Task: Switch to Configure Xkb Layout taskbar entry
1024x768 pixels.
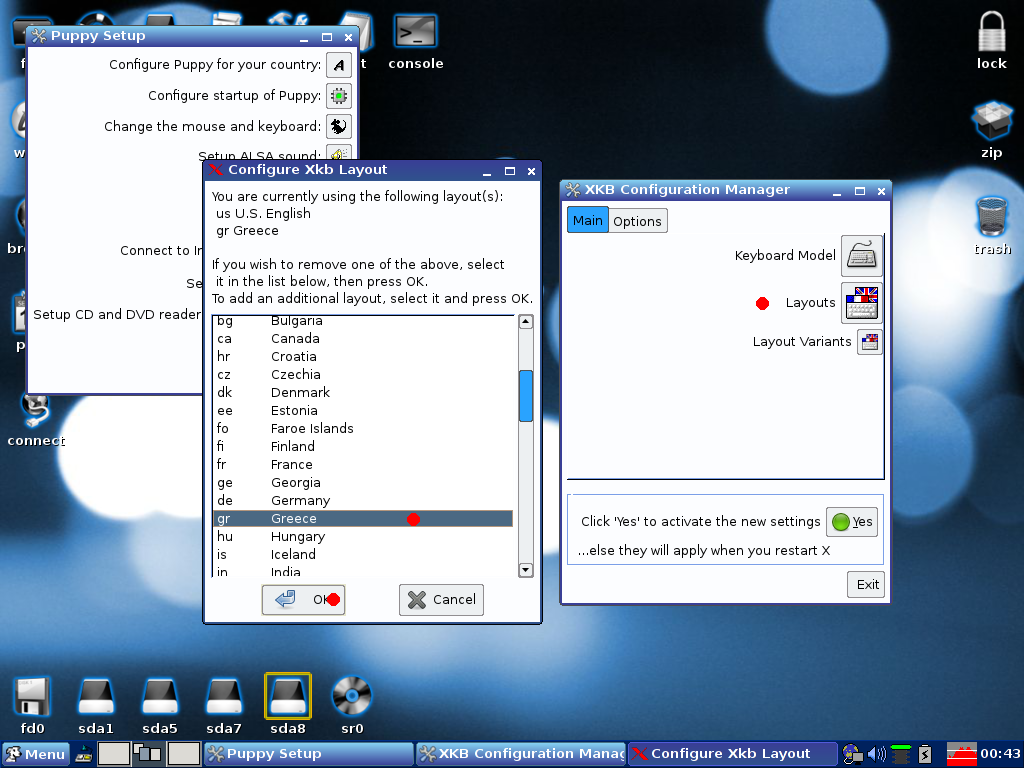Action: click(733, 754)
